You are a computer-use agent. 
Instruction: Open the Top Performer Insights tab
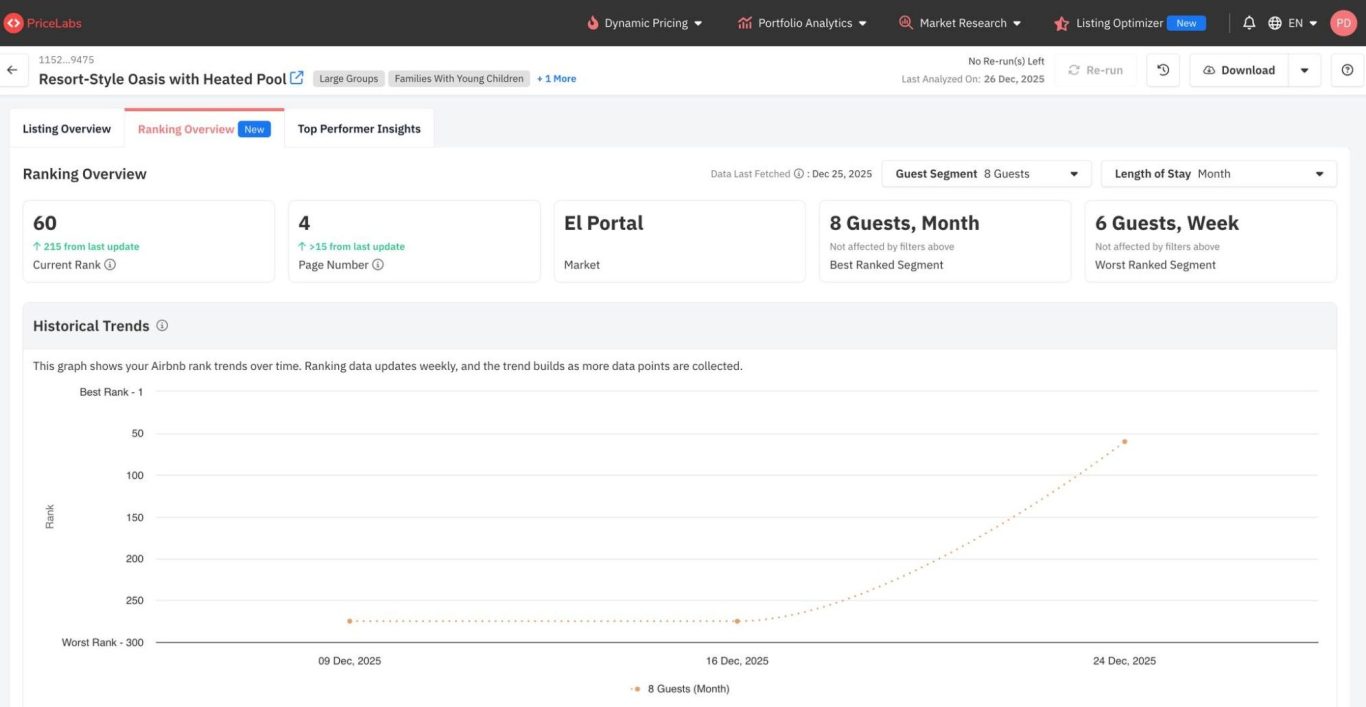coord(359,129)
